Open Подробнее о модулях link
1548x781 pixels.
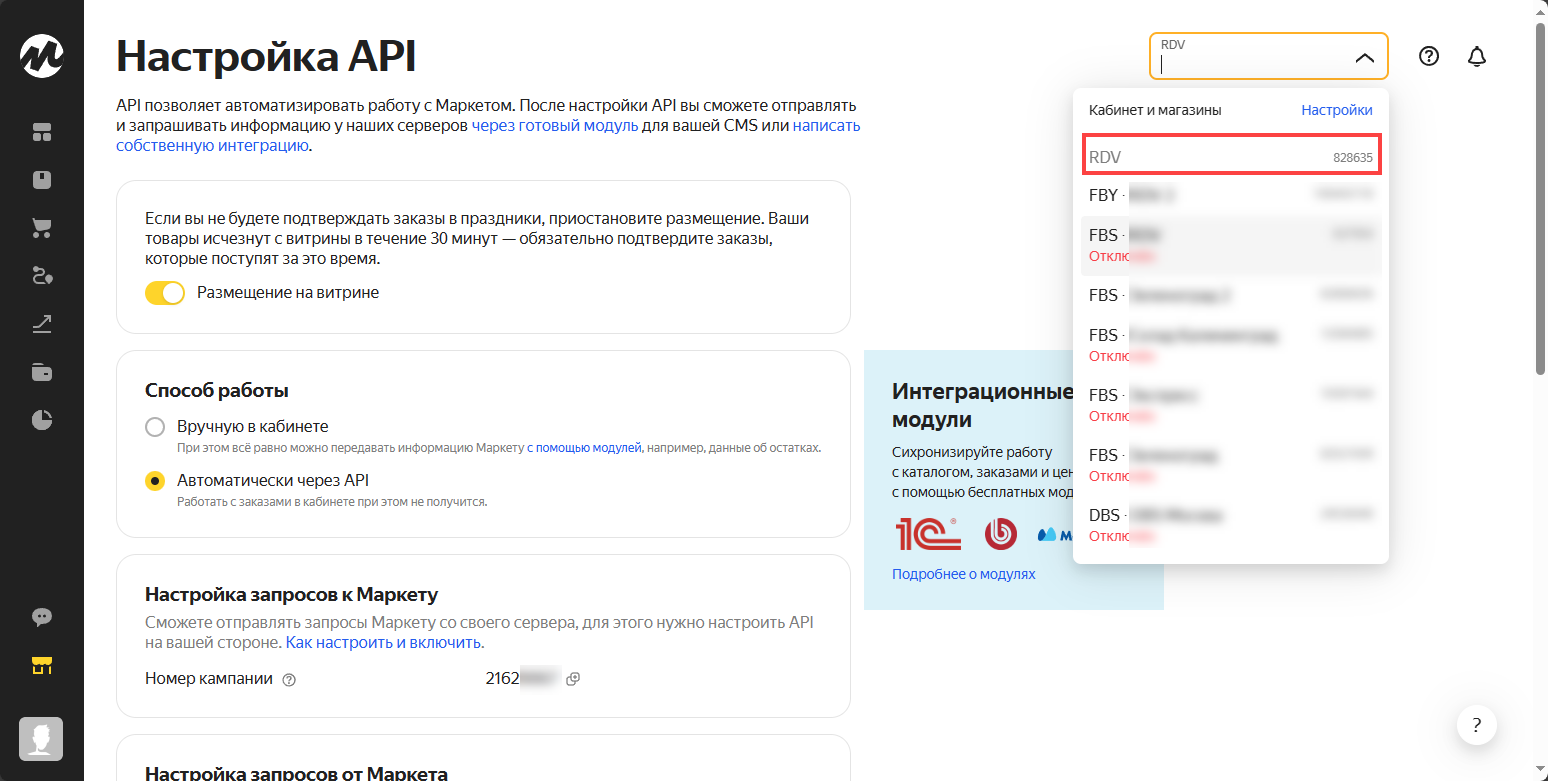click(964, 574)
